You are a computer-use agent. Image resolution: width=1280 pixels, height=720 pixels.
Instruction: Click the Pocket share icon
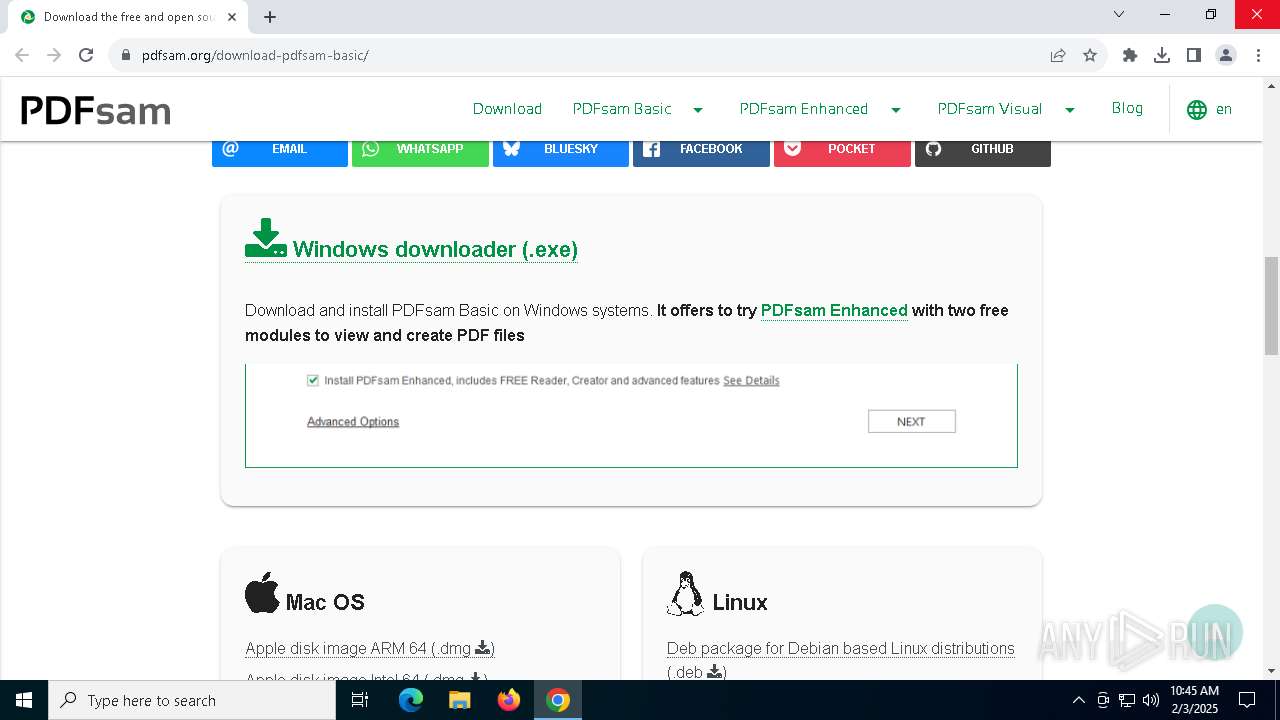point(792,149)
